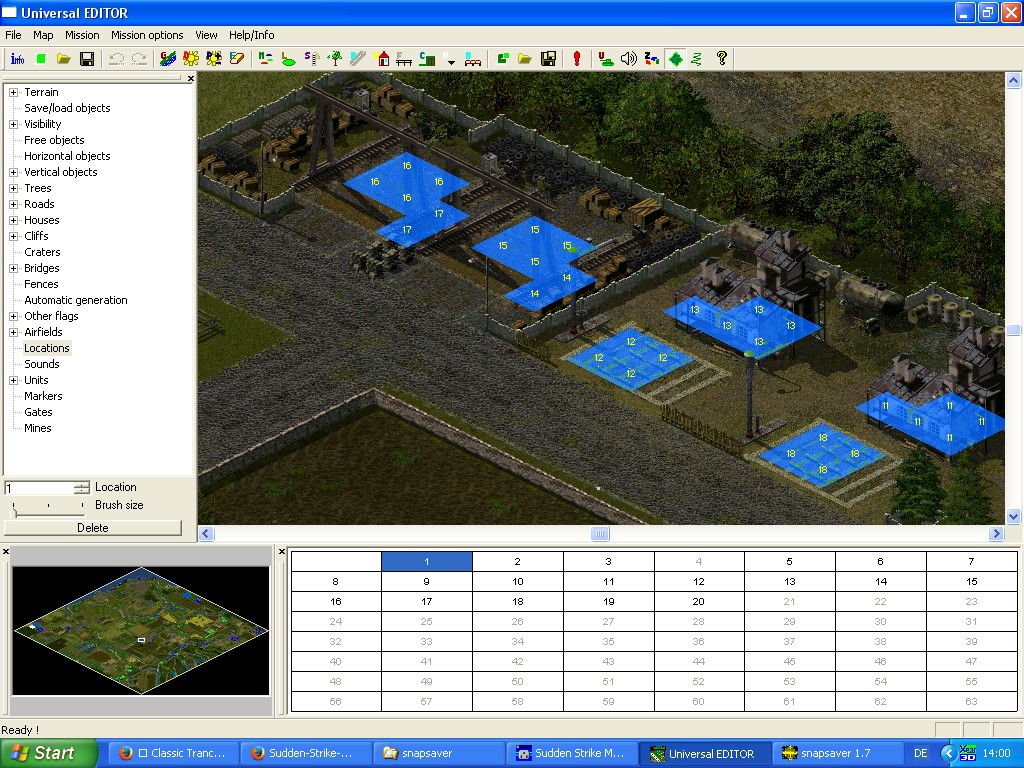This screenshot has height=768, width=1024.
Task: Open the Map menu
Action: click(43, 35)
